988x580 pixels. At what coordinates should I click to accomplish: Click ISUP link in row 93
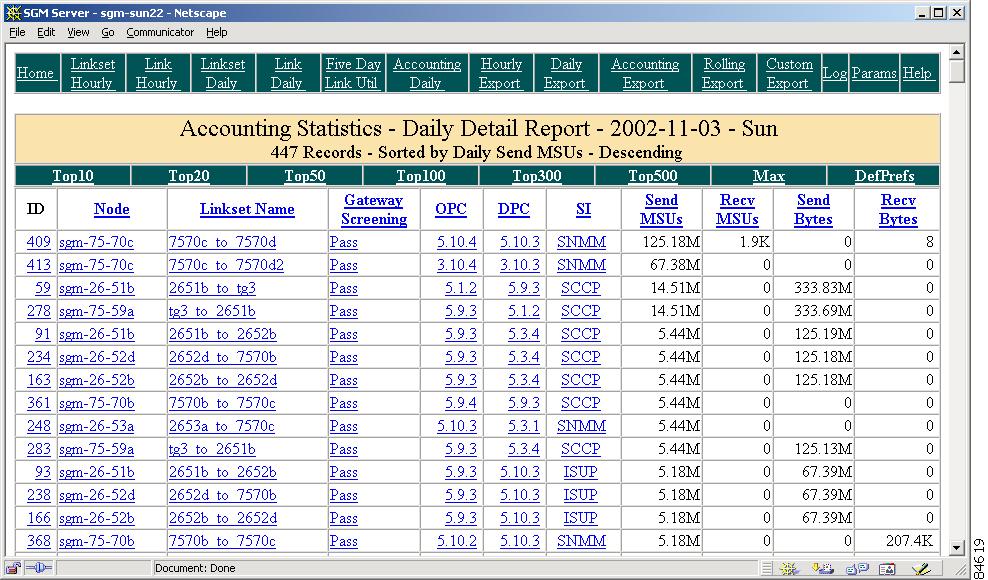coord(580,472)
